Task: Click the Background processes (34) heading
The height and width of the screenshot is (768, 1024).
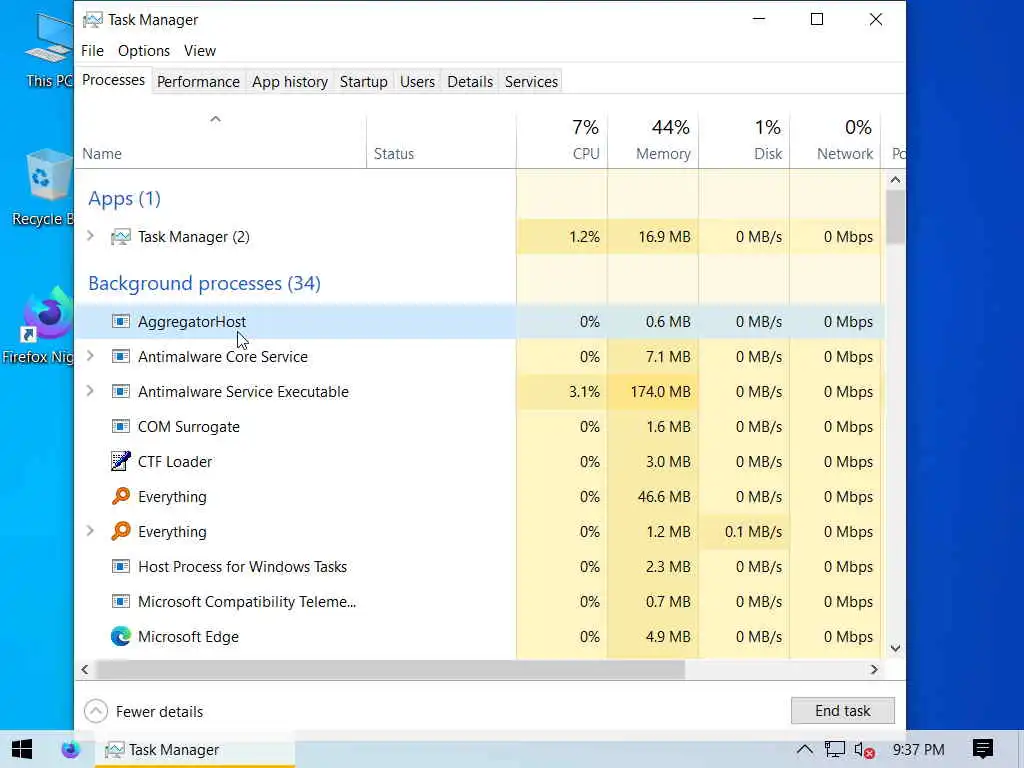Action: click(x=204, y=283)
